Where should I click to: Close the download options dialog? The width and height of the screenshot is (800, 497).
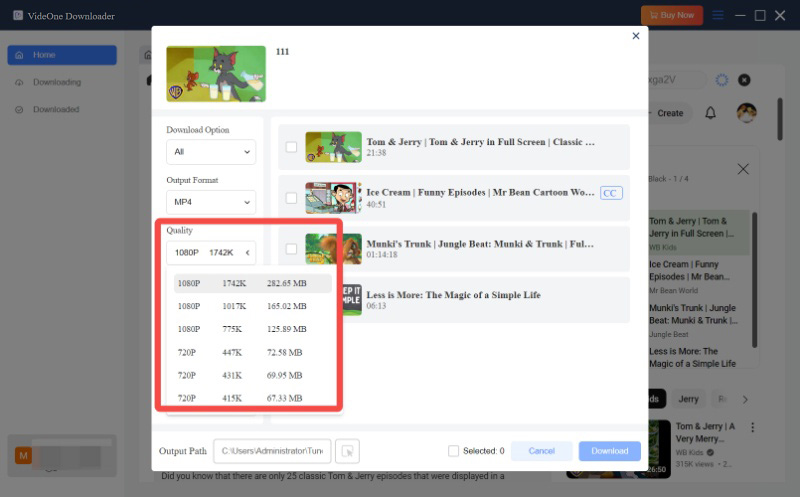[635, 36]
